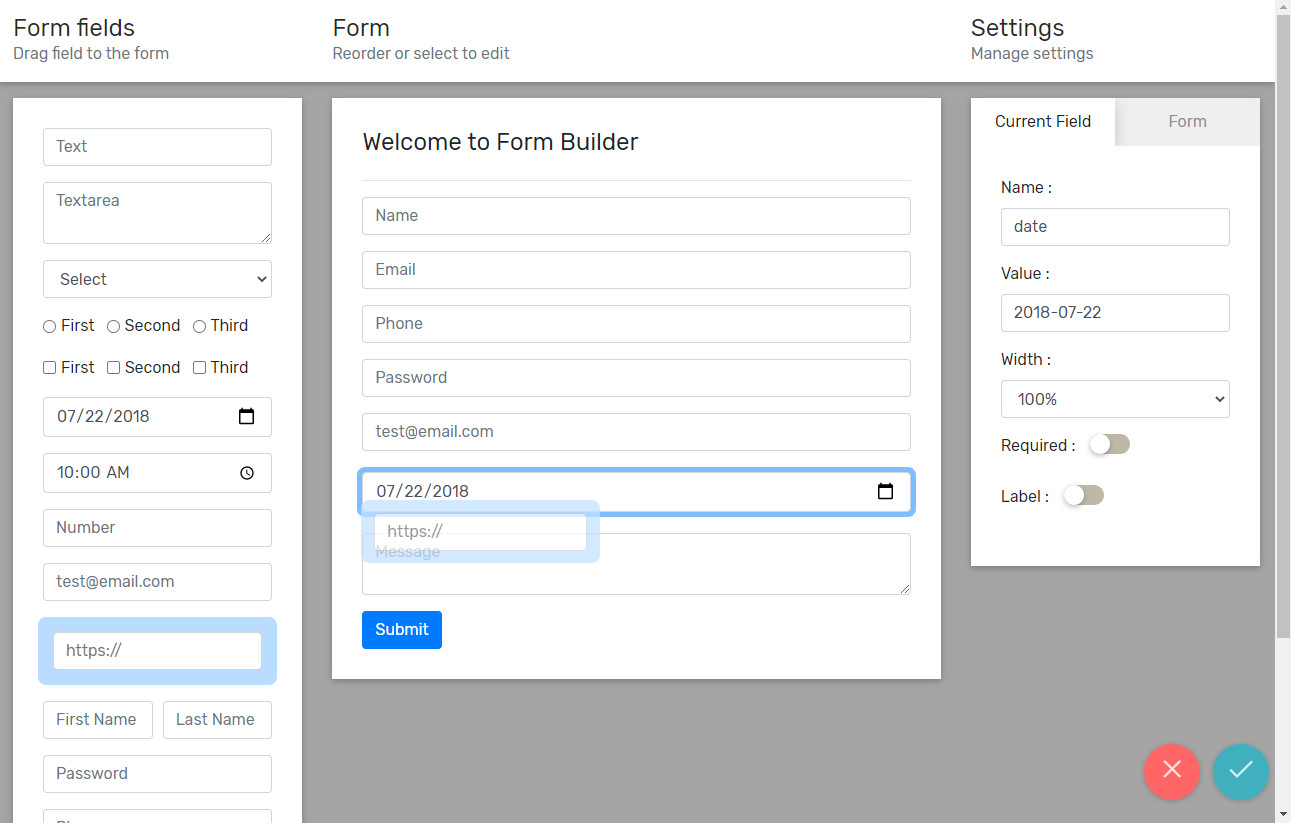Click clock icon in the time field
This screenshot has width=1291, height=823.
coord(247,473)
